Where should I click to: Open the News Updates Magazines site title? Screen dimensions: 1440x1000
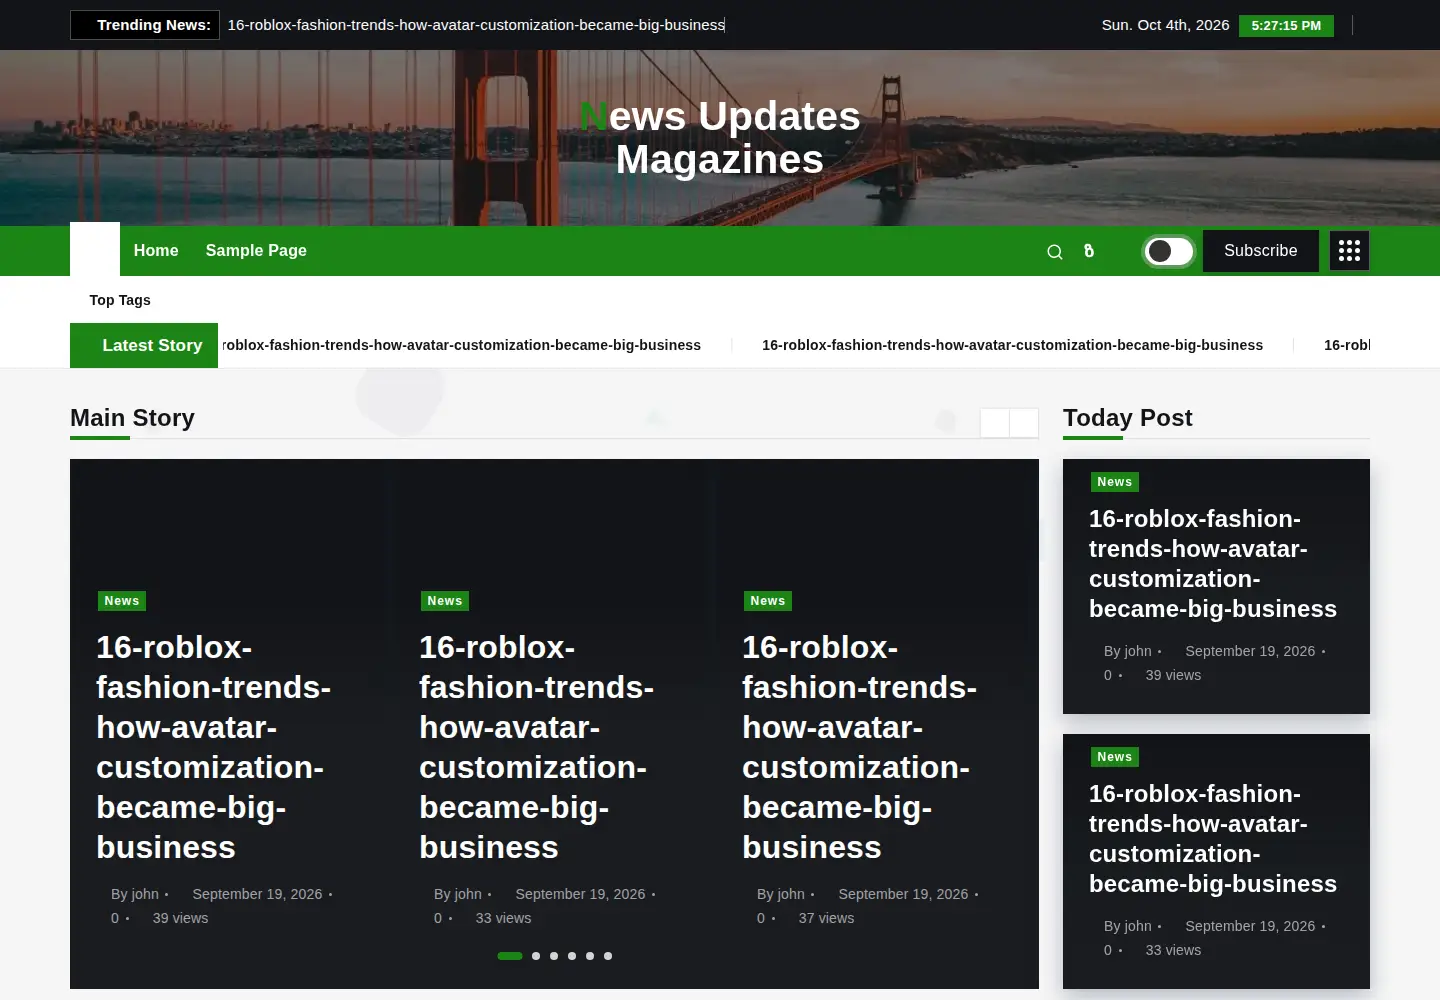(720, 138)
